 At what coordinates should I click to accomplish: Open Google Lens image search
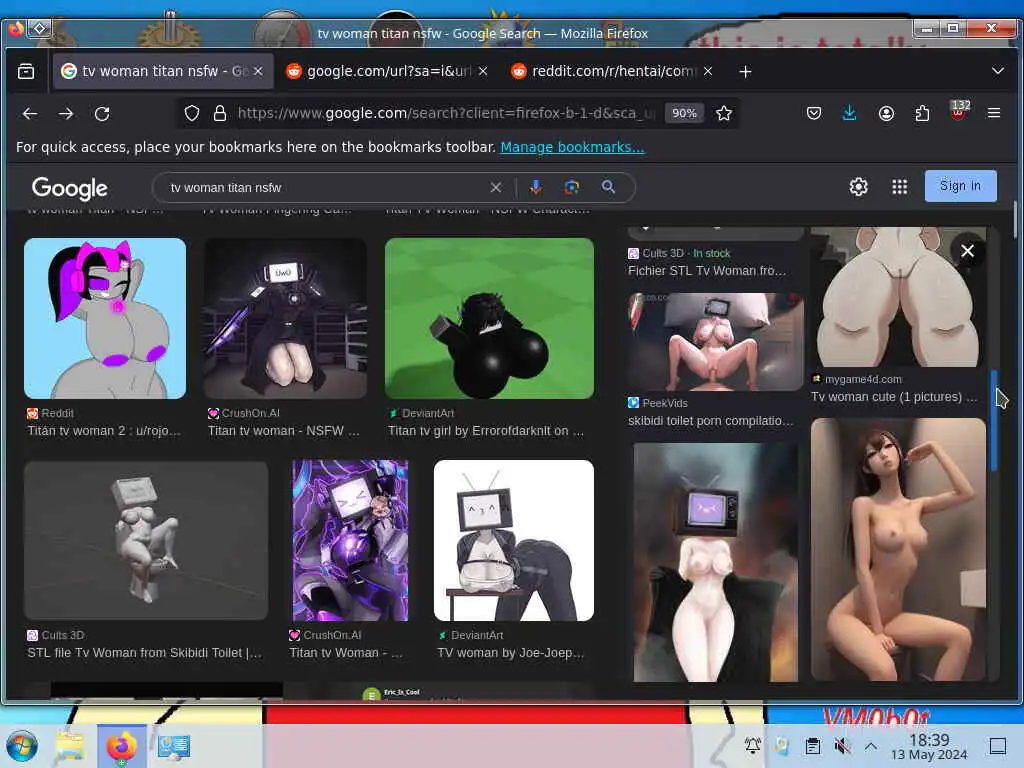(571, 187)
